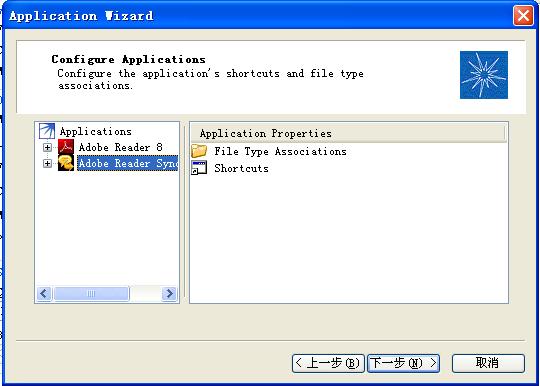
Task: Cancel the wizard with 取消
Action: [488, 363]
